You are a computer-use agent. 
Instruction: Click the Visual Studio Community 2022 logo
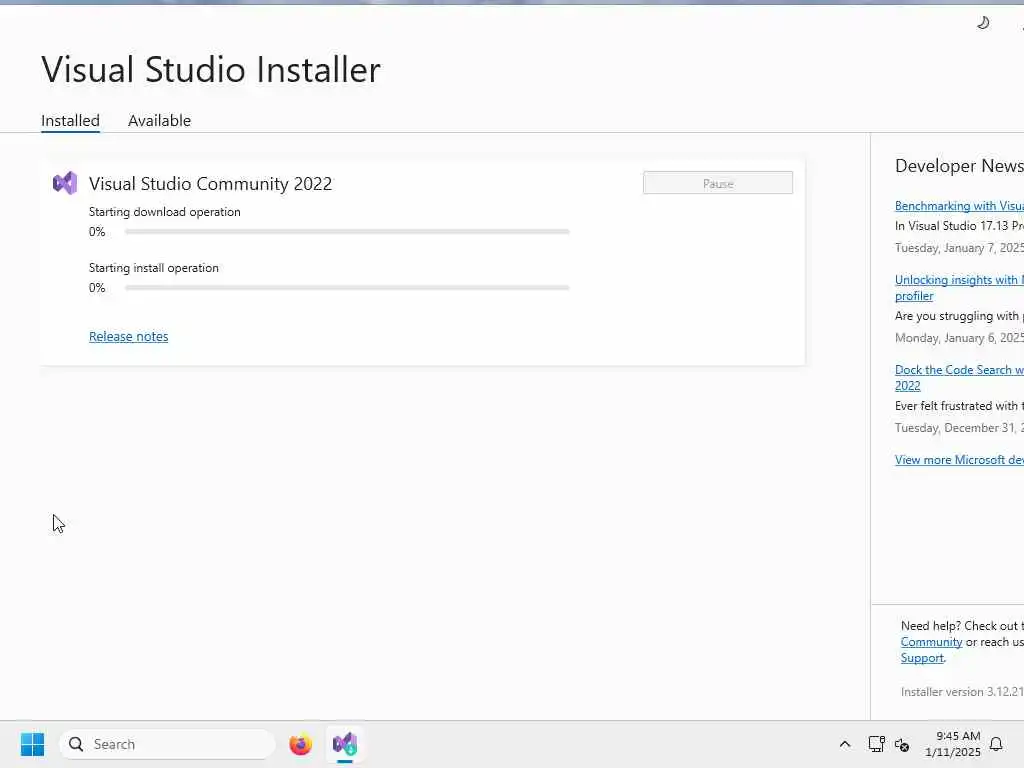click(65, 184)
